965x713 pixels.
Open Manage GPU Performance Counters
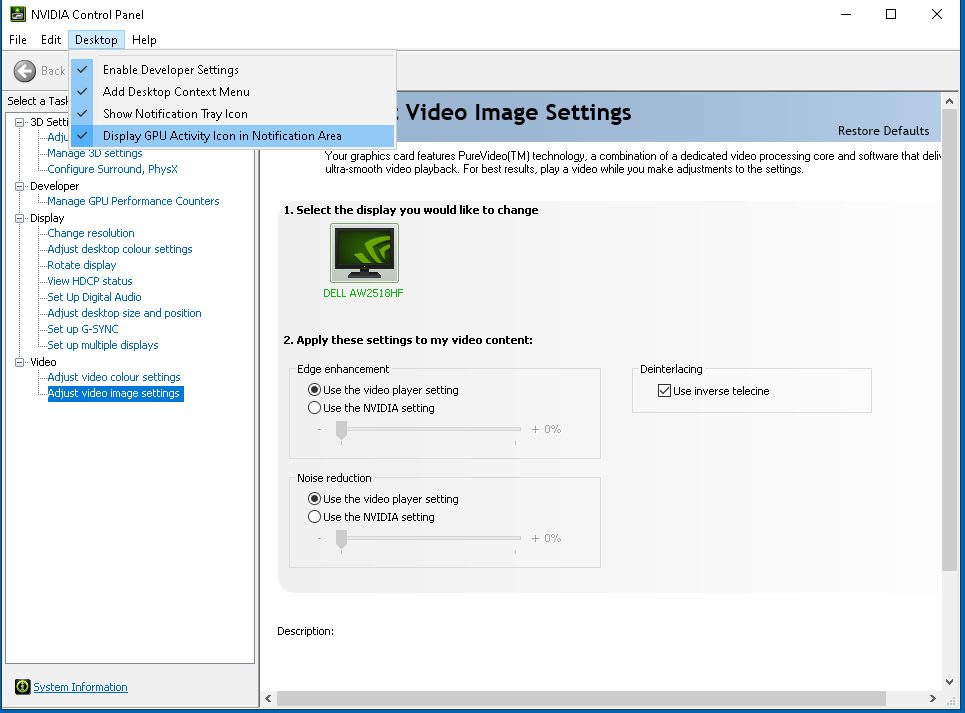(133, 201)
